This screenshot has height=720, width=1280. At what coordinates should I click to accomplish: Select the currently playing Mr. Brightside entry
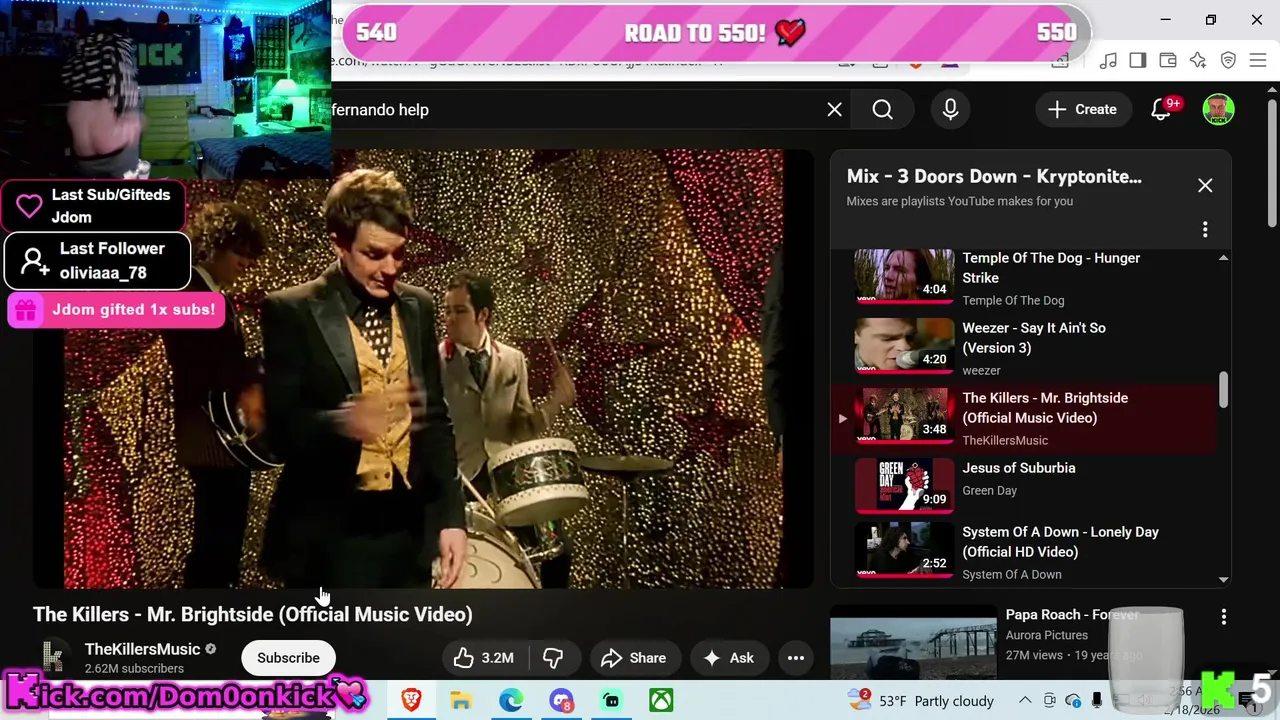(1024, 418)
